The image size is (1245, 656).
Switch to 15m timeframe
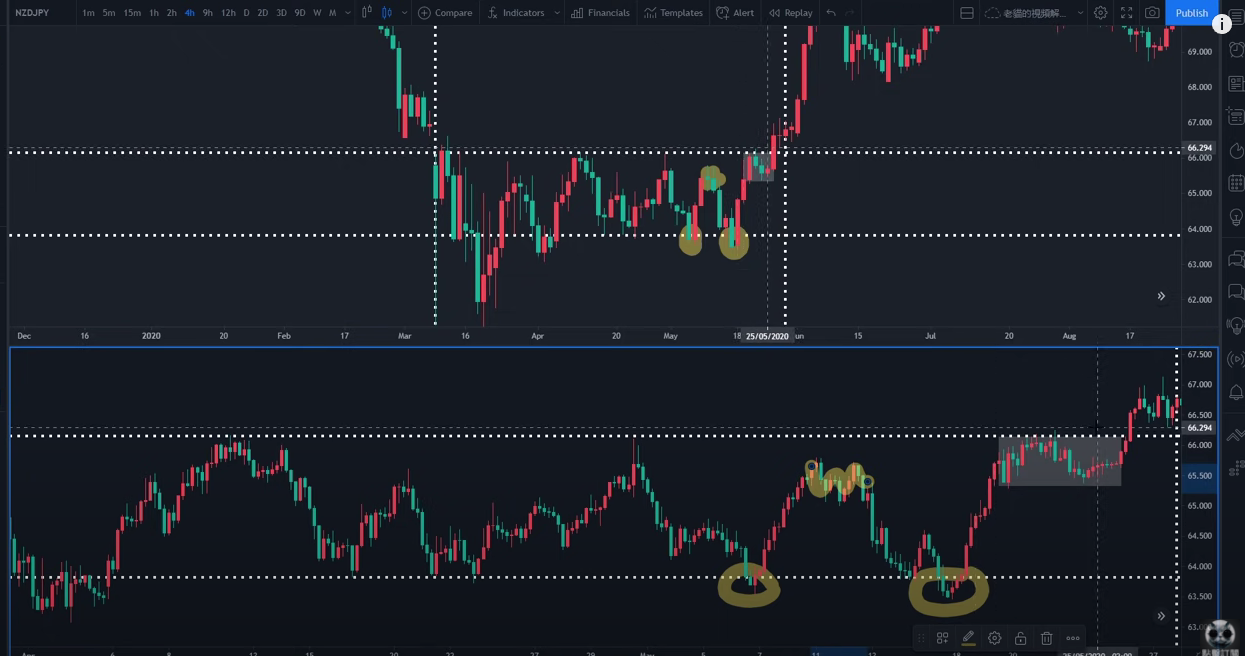(132, 13)
